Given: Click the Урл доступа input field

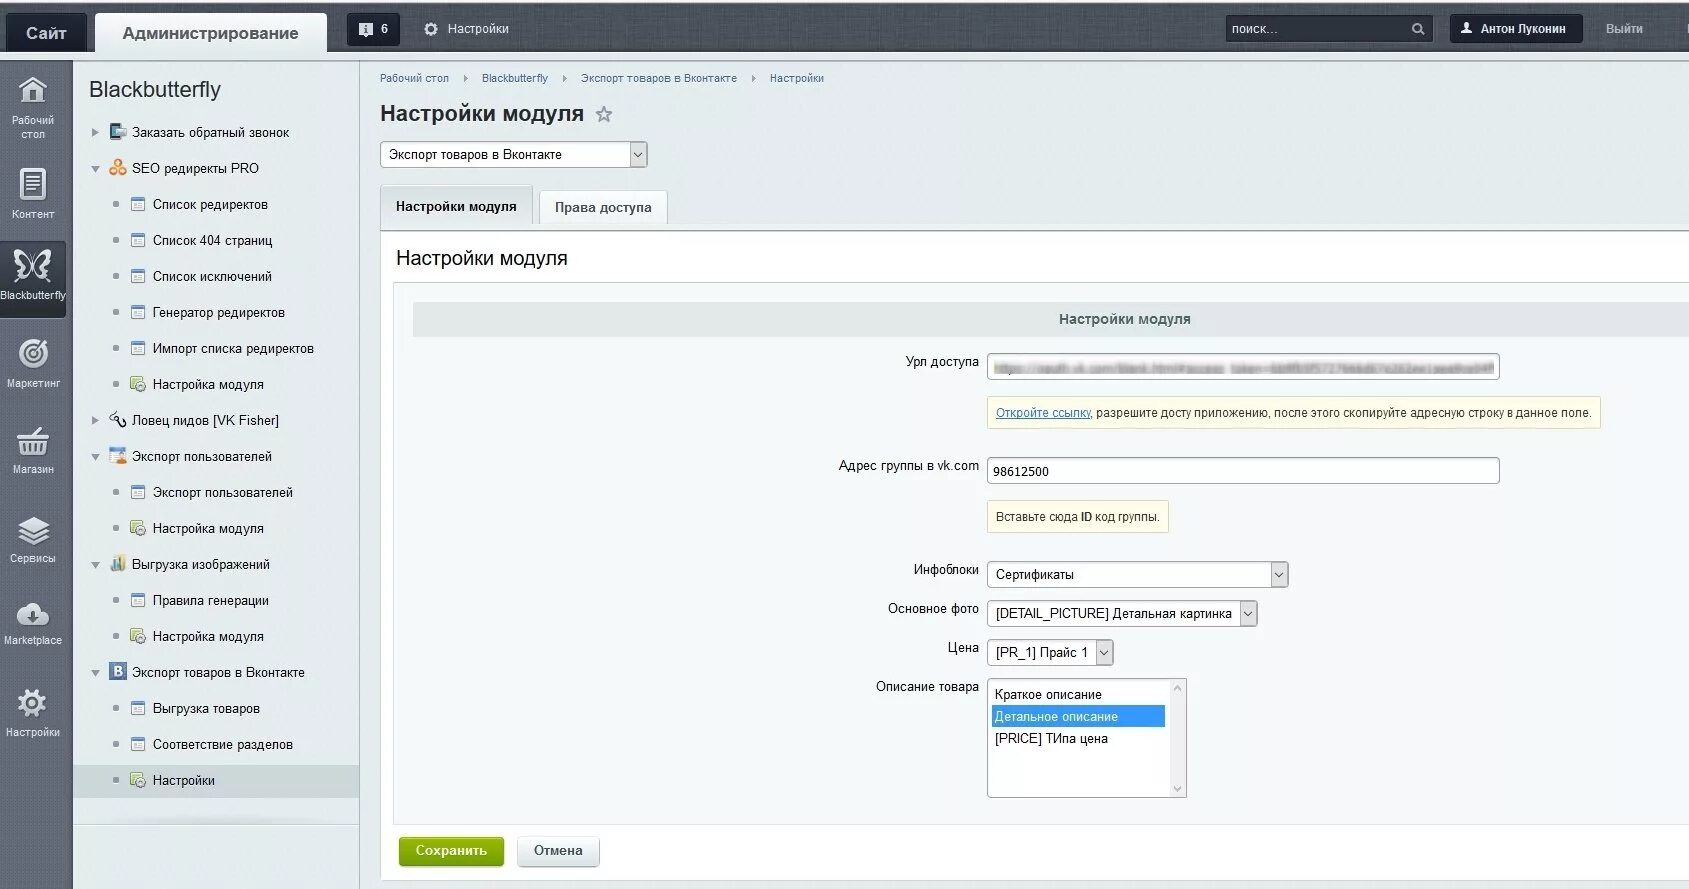Looking at the screenshot, I should [1243, 367].
